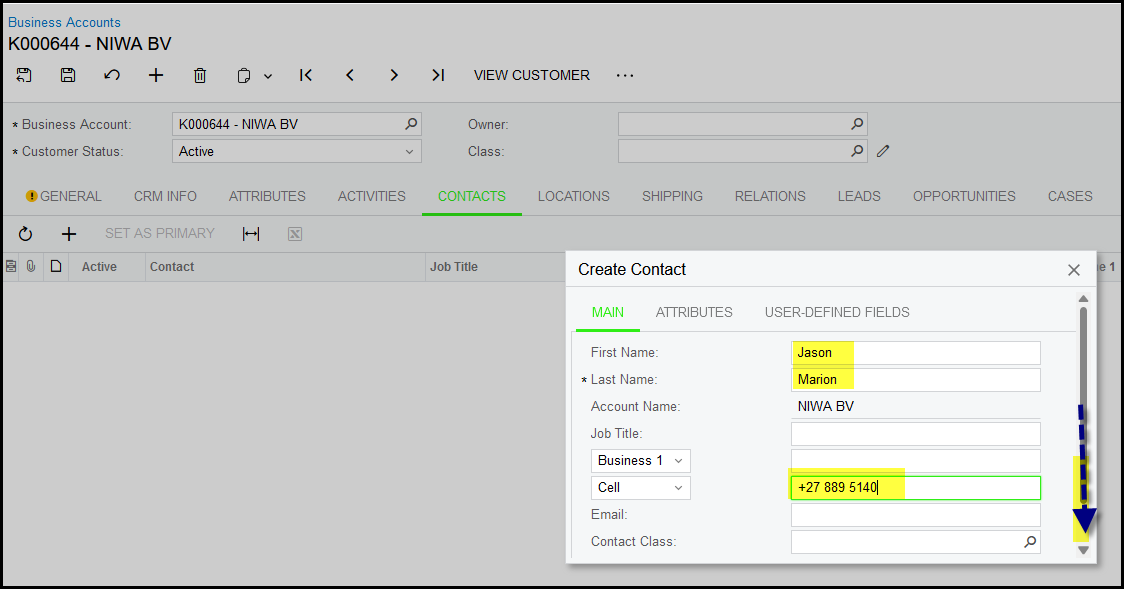The image size is (1124, 589).
Task: Expand the Business 1 phone type dropdown
Action: click(678, 461)
